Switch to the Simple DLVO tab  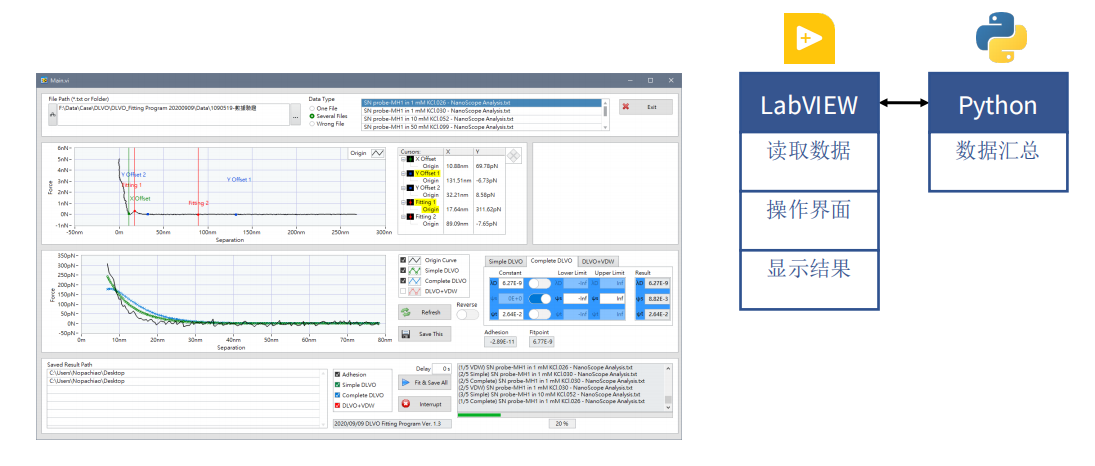pos(506,261)
